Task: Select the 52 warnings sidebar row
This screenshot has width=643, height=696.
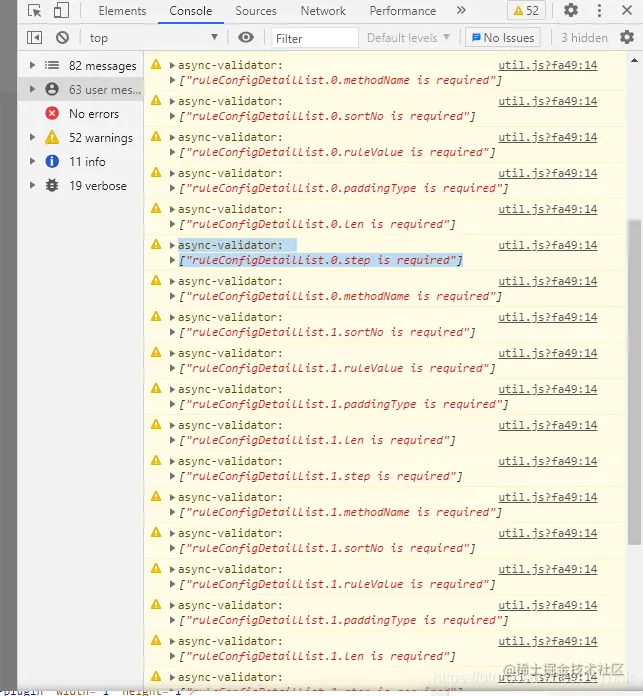Action: [x=81, y=138]
